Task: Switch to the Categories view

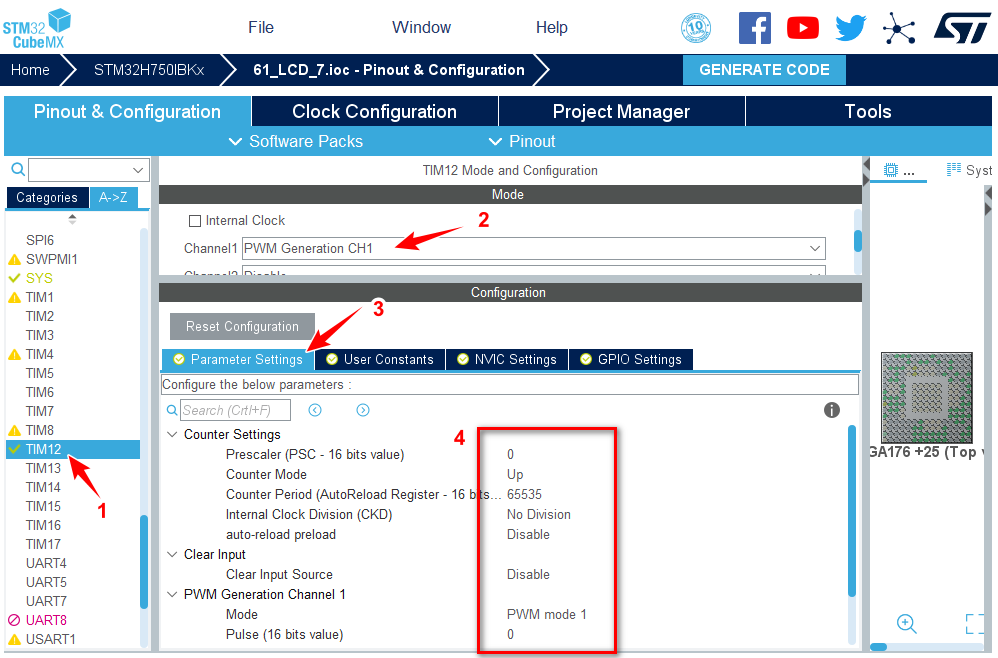Action: point(47,198)
